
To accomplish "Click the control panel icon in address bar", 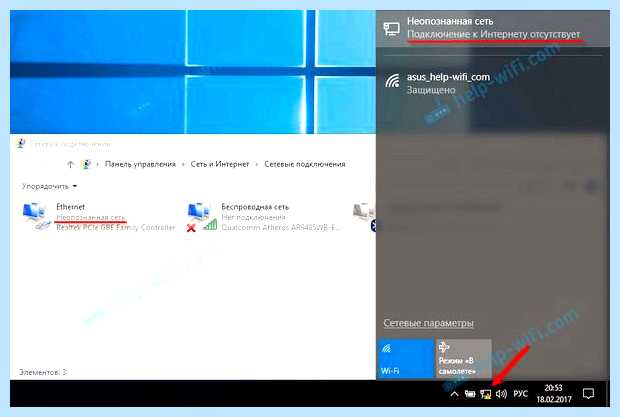I will pyautogui.click(x=86, y=164).
